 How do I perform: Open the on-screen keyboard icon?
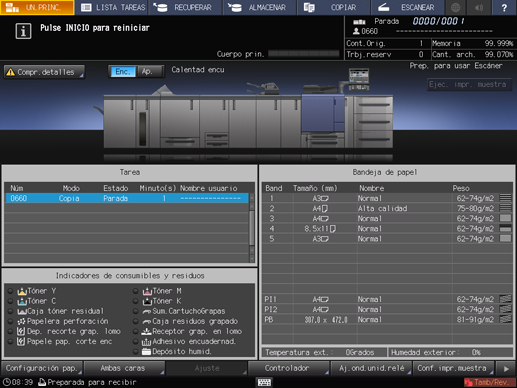pyautogui.click(x=264, y=382)
